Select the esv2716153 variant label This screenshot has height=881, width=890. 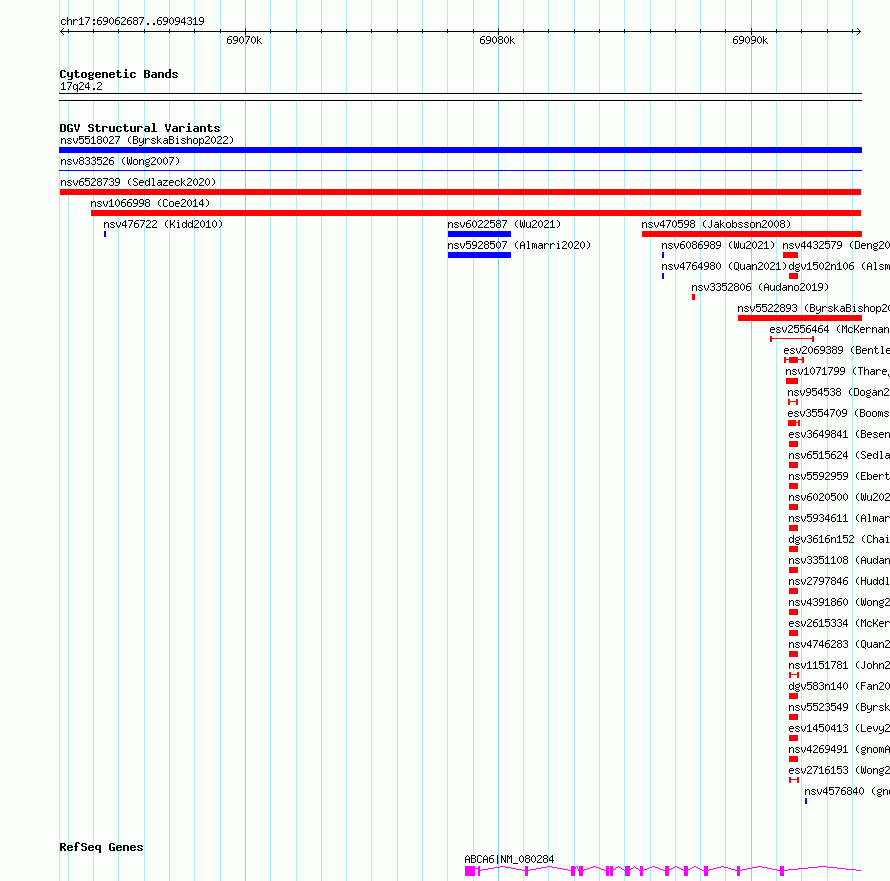(x=839, y=770)
